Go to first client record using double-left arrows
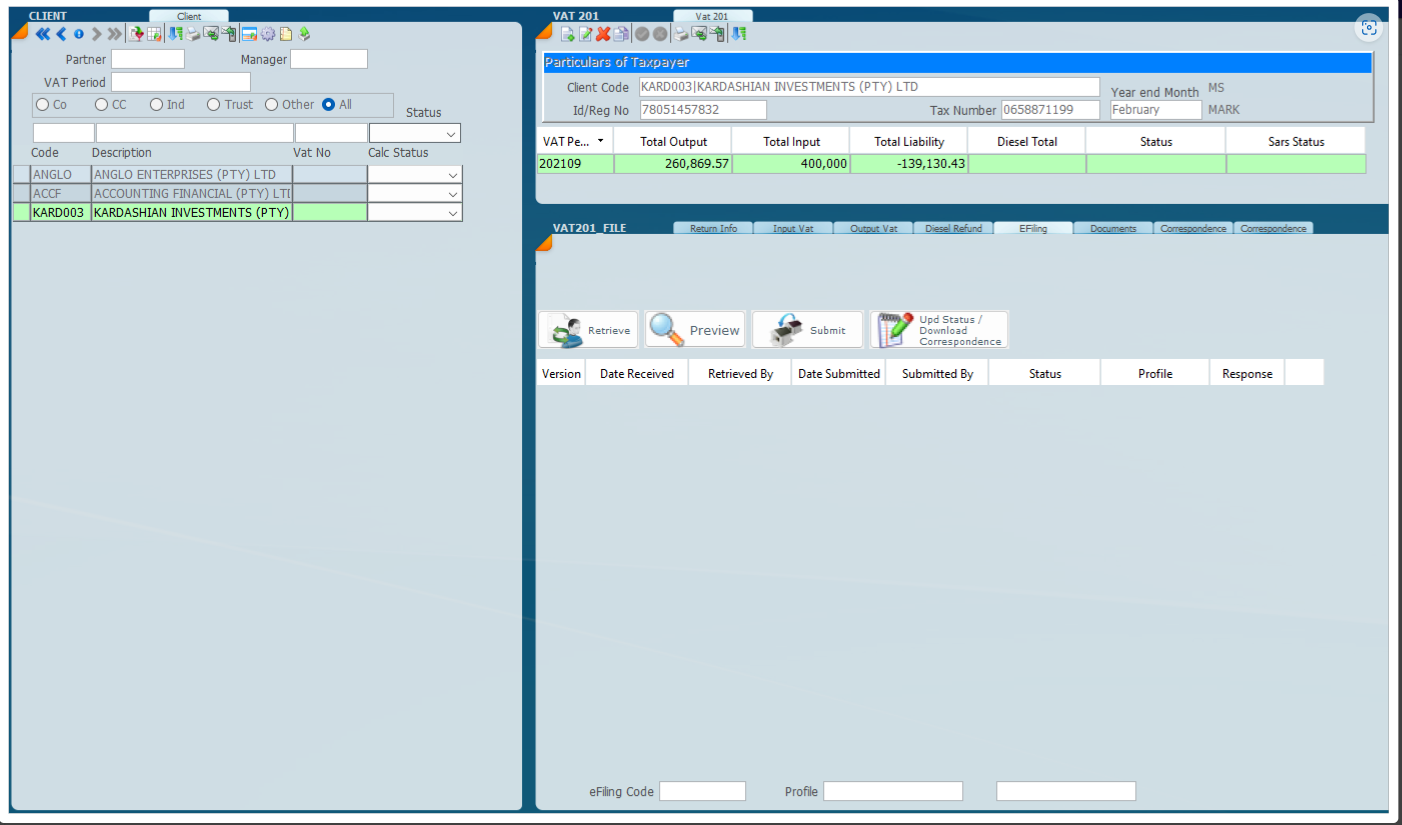Viewport: 1402px width, 825px height. pyautogui.click(x=42, y=34)
